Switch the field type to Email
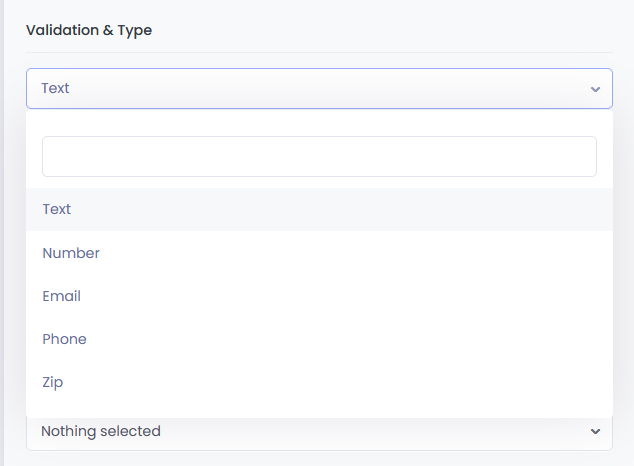 [x=319, y=296]
